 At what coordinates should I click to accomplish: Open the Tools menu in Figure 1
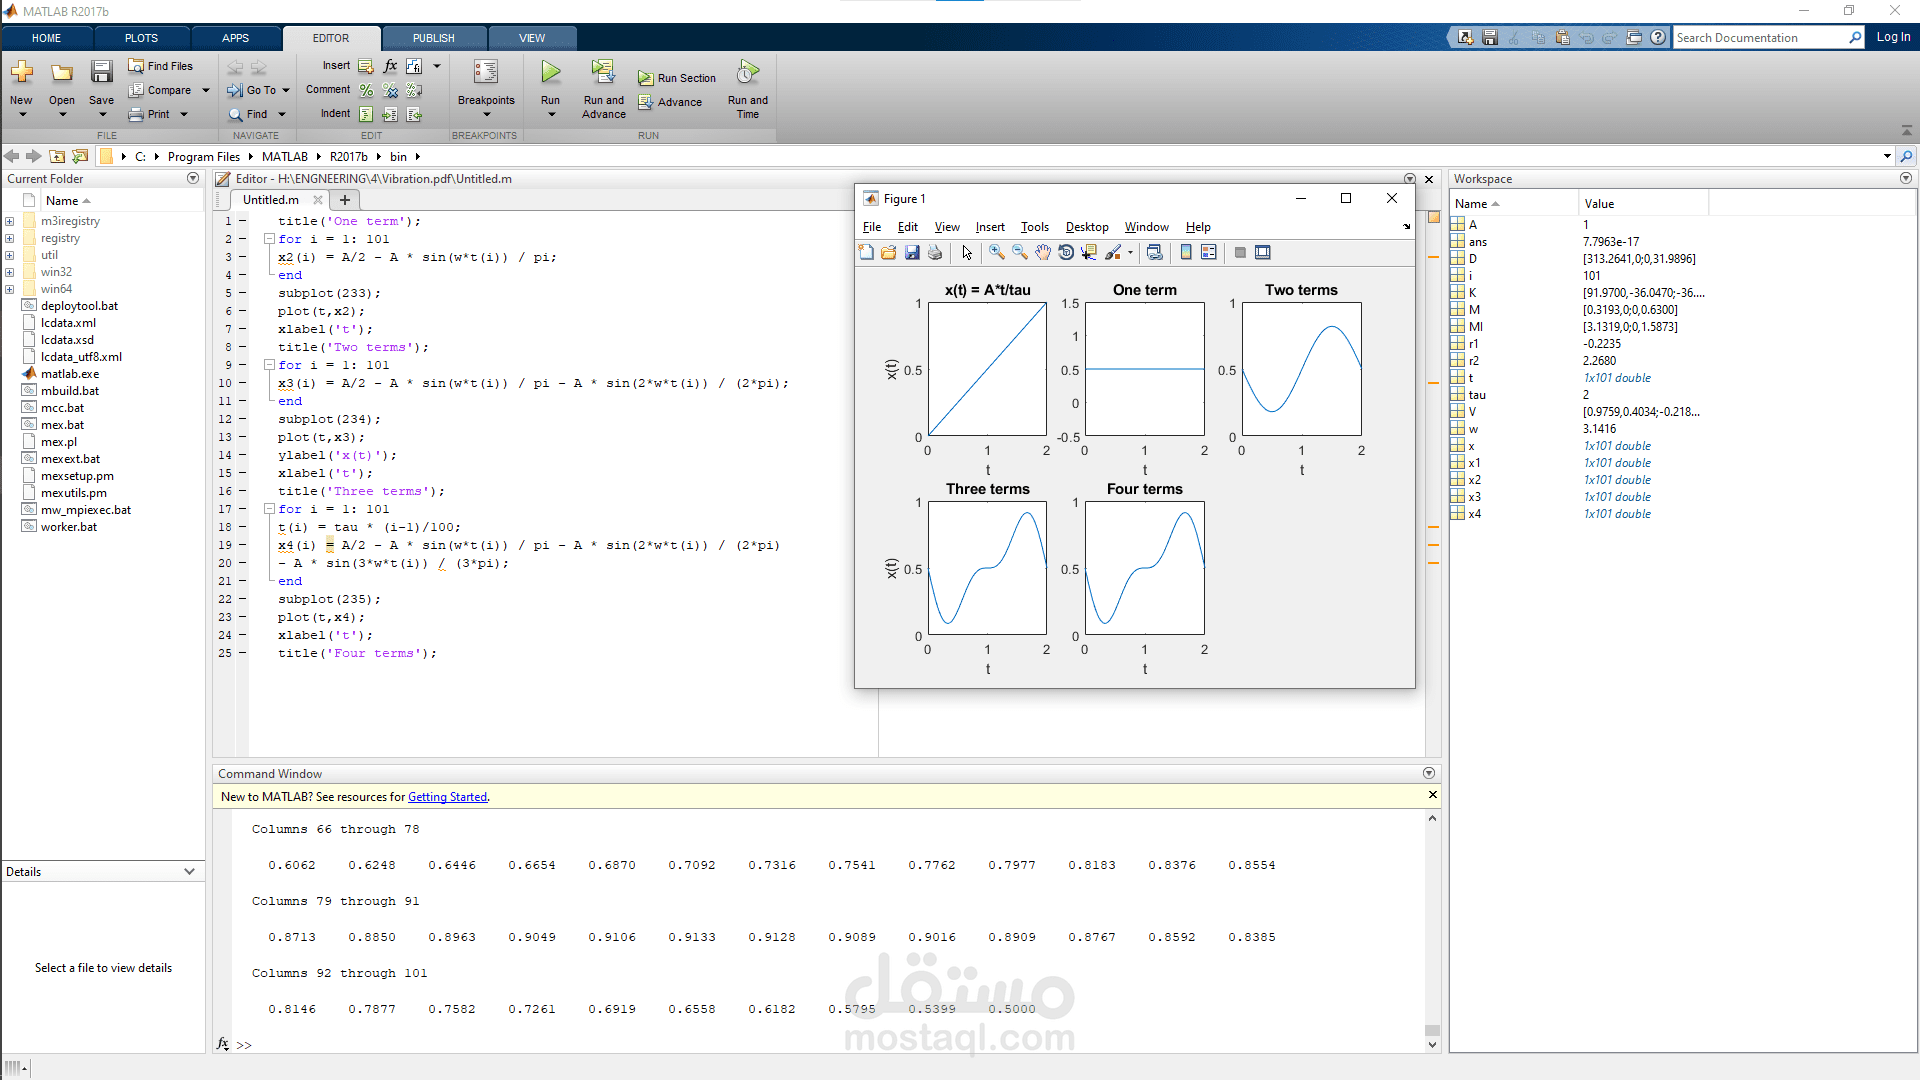coord(1034,227)
